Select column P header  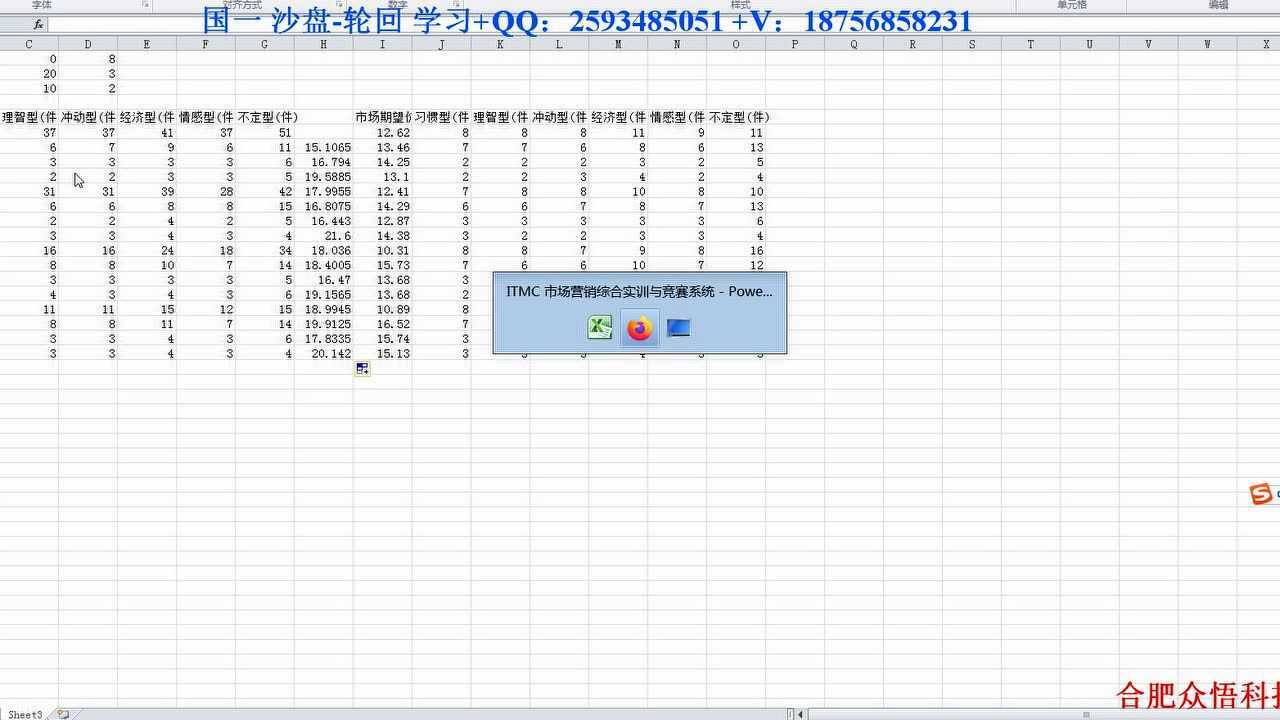click(x=795, y=44)
